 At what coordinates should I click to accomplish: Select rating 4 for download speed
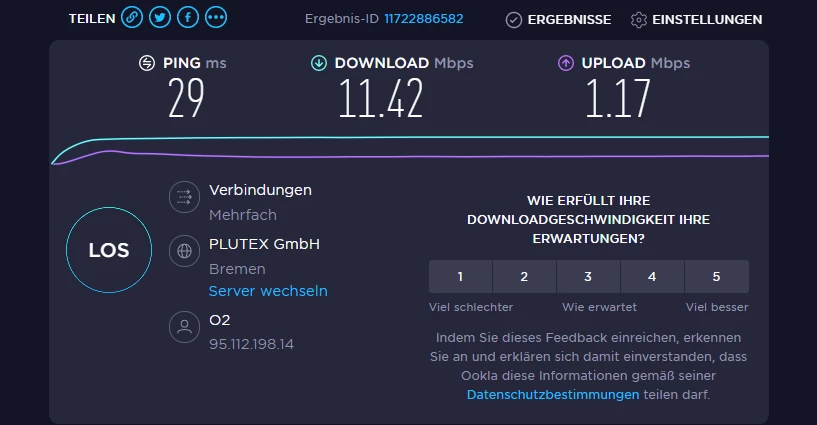click(x=652, y=277)
